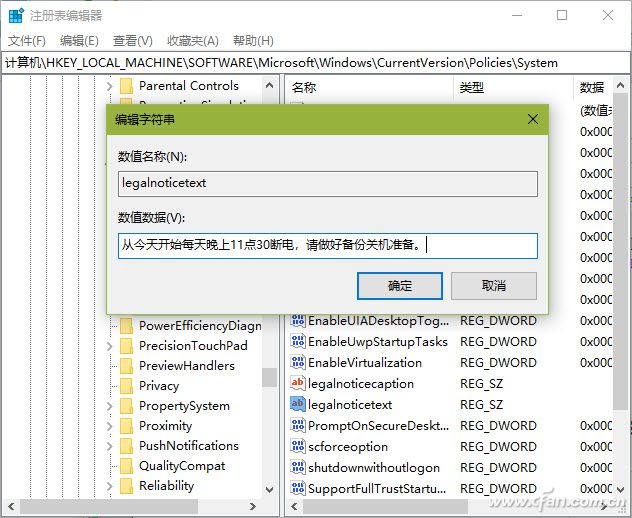Expand the Proximity key

tap(110, 426)
